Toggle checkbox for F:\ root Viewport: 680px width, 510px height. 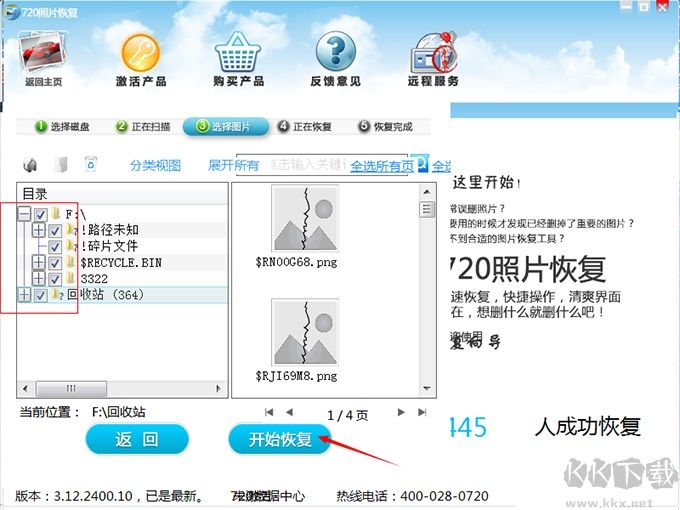click(40, 214)
